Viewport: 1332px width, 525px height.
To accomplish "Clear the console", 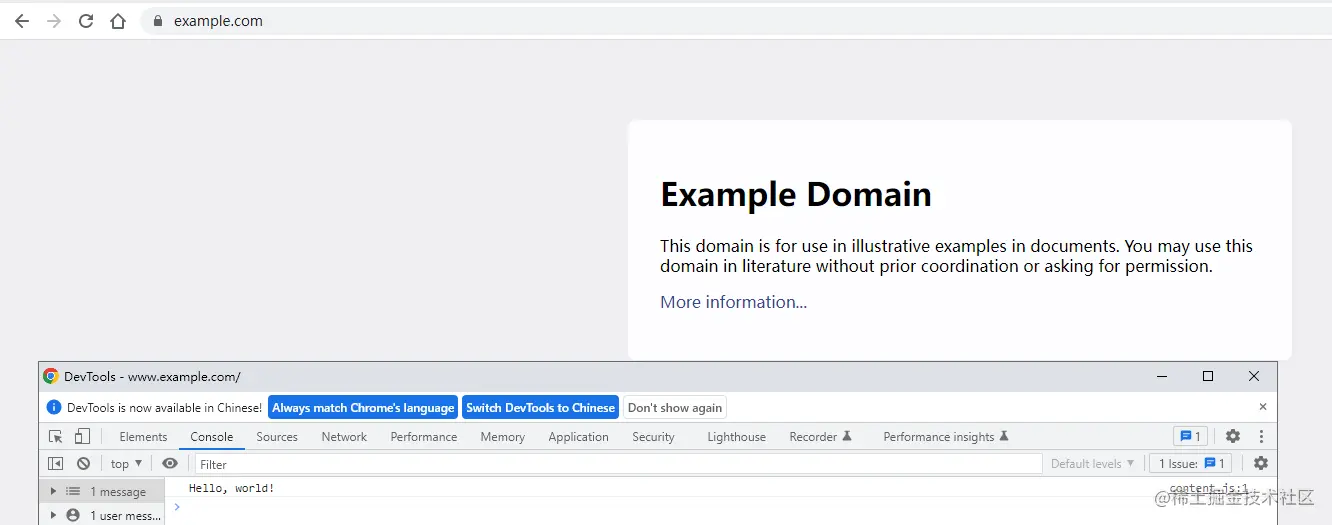I will pyautogui.click(x=84, y=464).
